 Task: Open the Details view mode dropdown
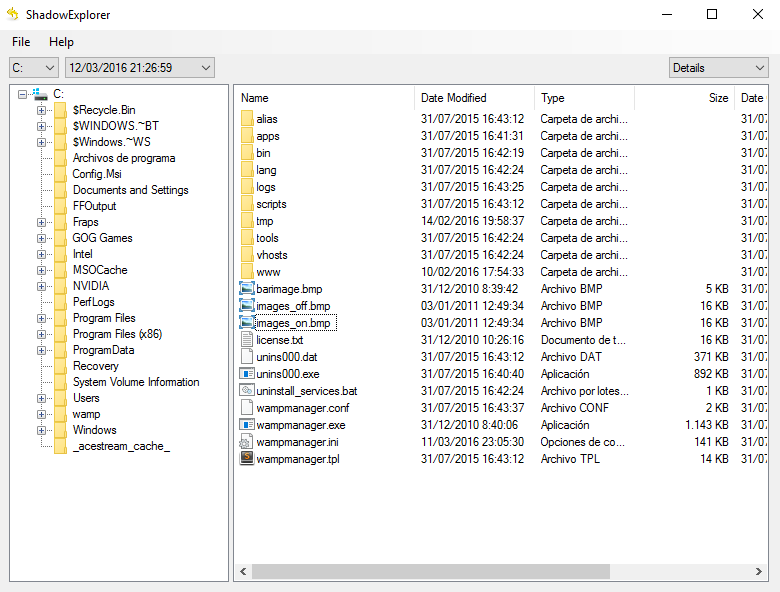(719, 68)
